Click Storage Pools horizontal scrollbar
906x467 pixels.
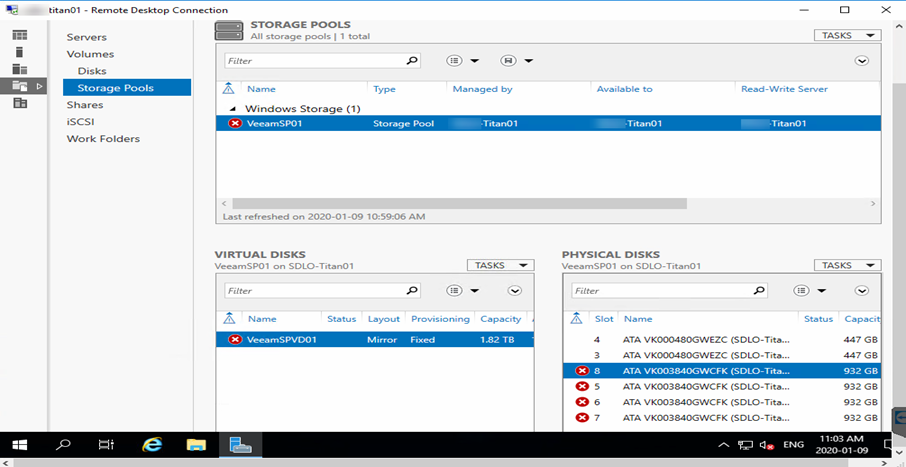tap(459, 203)
